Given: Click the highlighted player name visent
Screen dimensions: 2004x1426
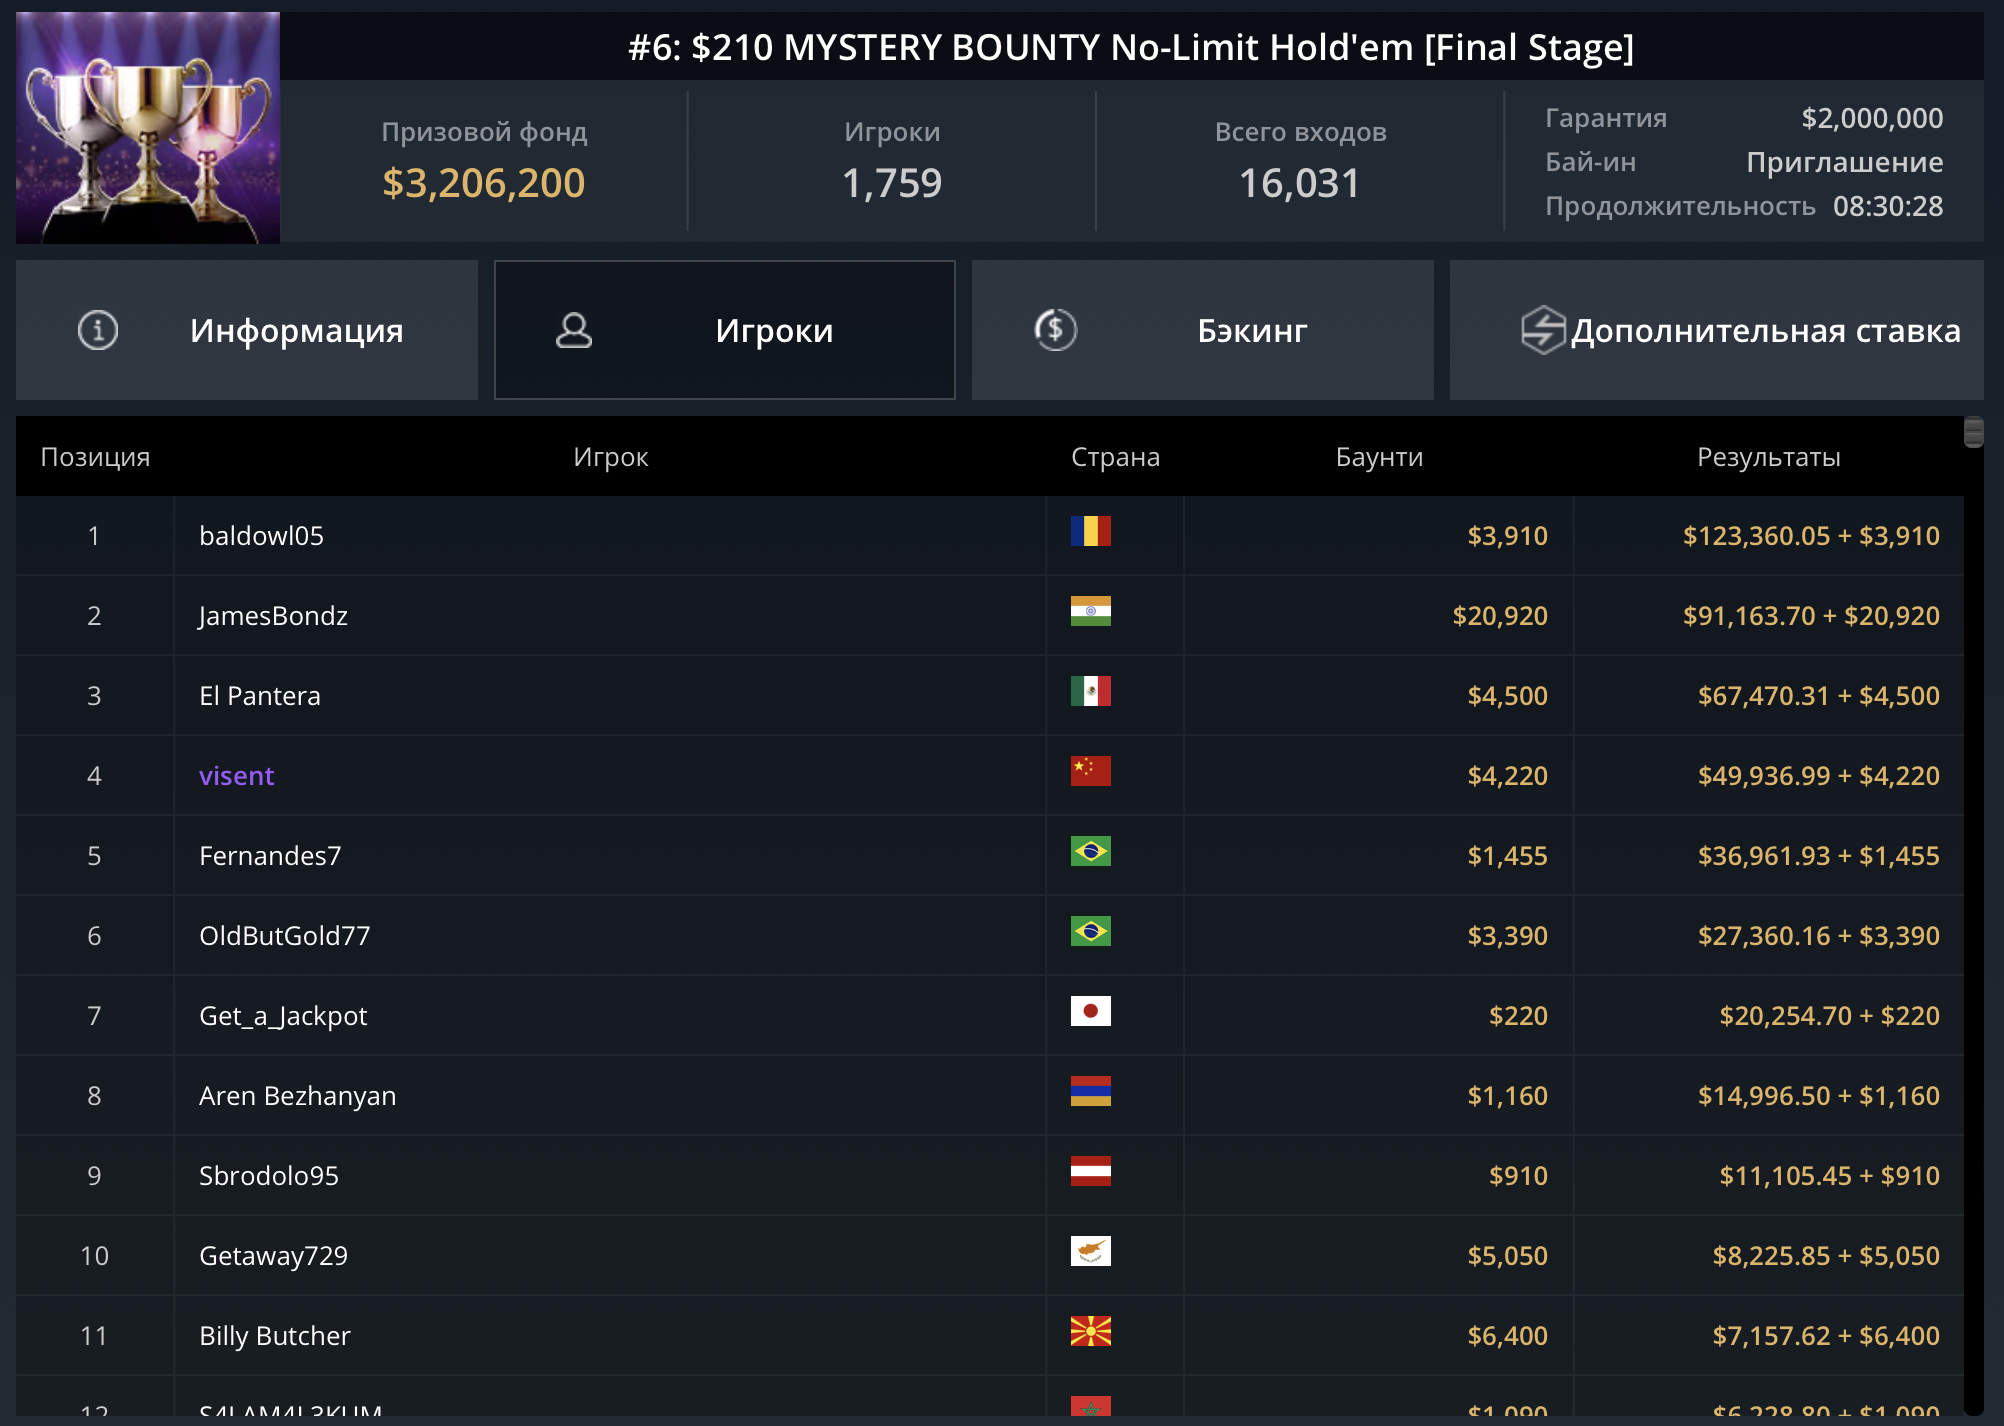Looking at the screenshot, I should pyautogui.click(x=236, y=776).
